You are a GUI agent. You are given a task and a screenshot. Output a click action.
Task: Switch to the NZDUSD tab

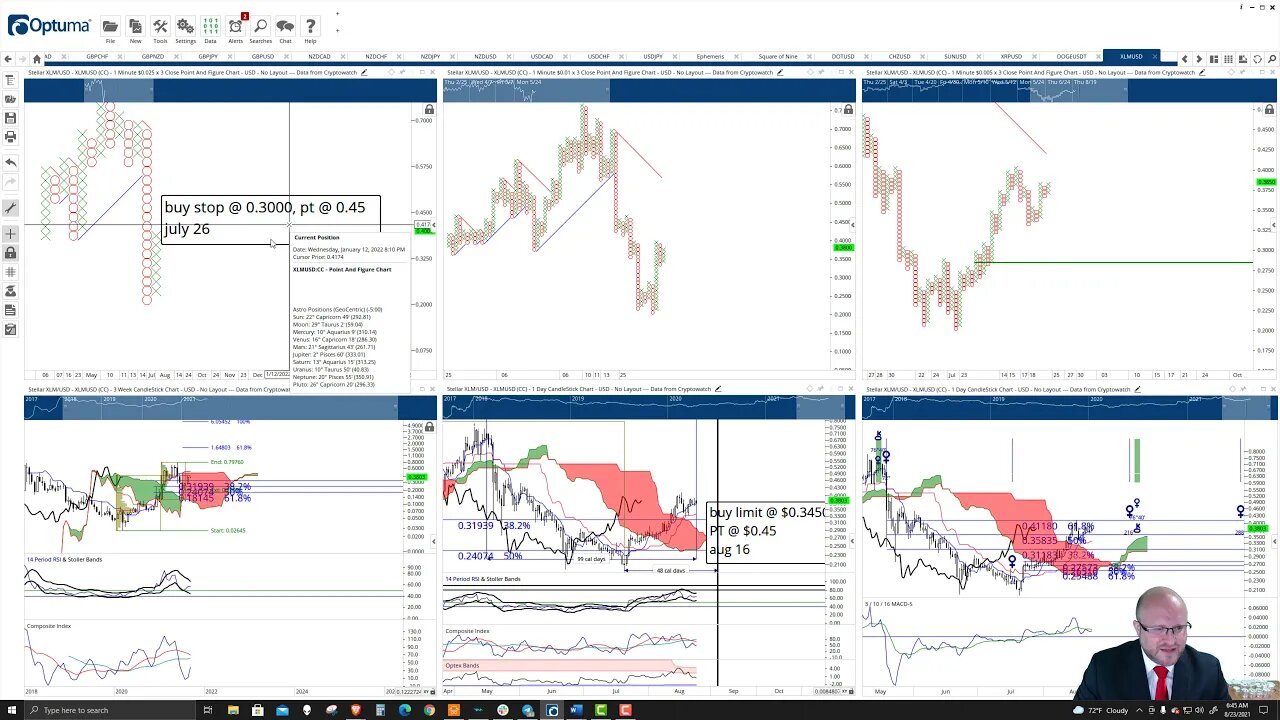click(485, 57)
